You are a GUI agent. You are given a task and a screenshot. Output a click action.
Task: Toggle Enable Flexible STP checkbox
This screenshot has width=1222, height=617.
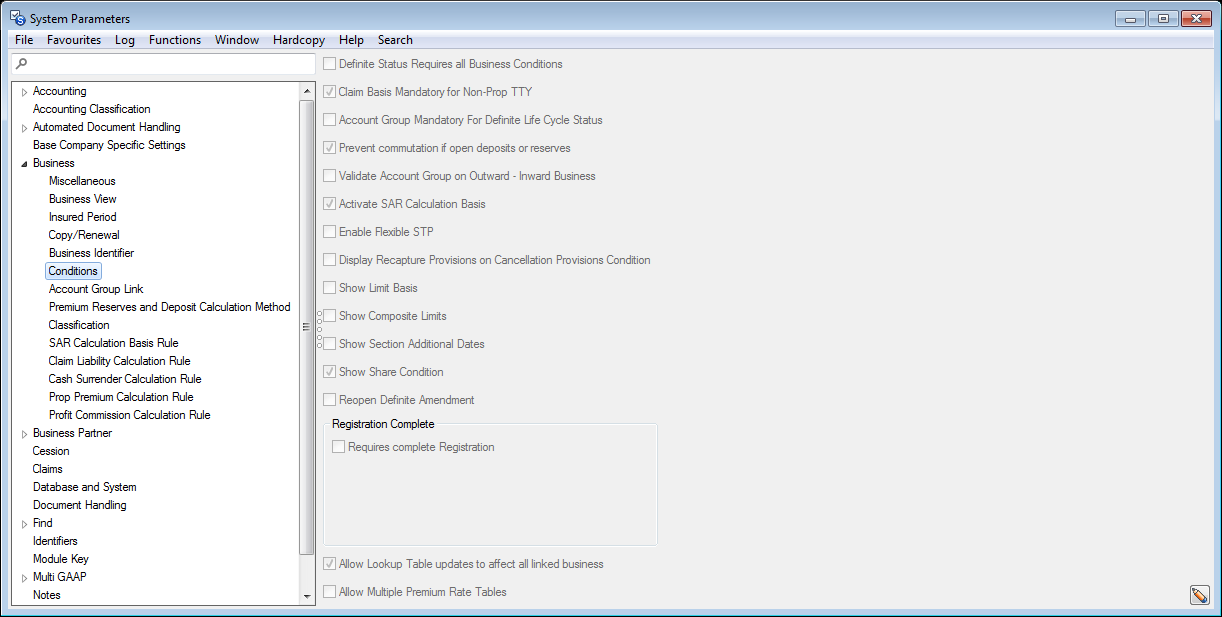[330, 232]
